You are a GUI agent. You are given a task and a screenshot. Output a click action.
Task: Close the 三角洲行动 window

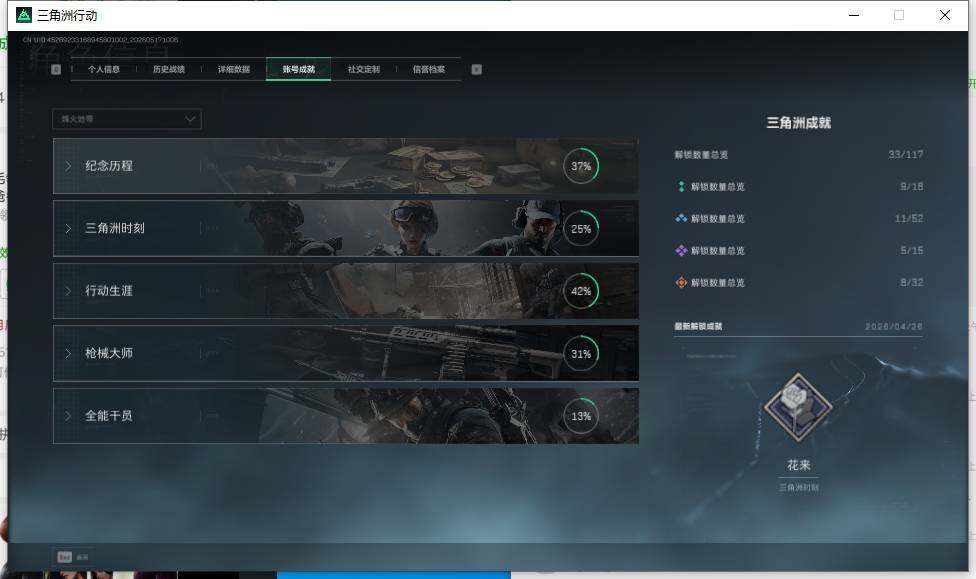click(945, 15)
